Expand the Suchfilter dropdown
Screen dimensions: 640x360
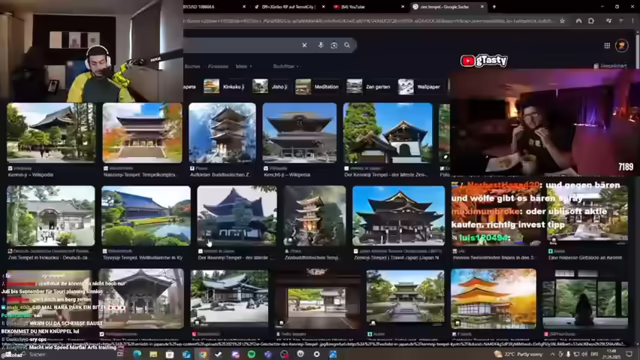(286, 66)
